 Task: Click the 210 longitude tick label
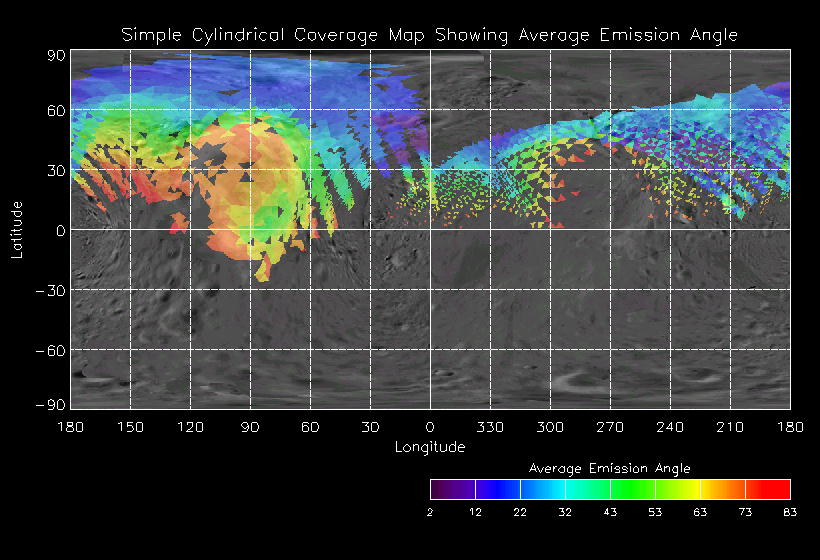tap(730, 427)
